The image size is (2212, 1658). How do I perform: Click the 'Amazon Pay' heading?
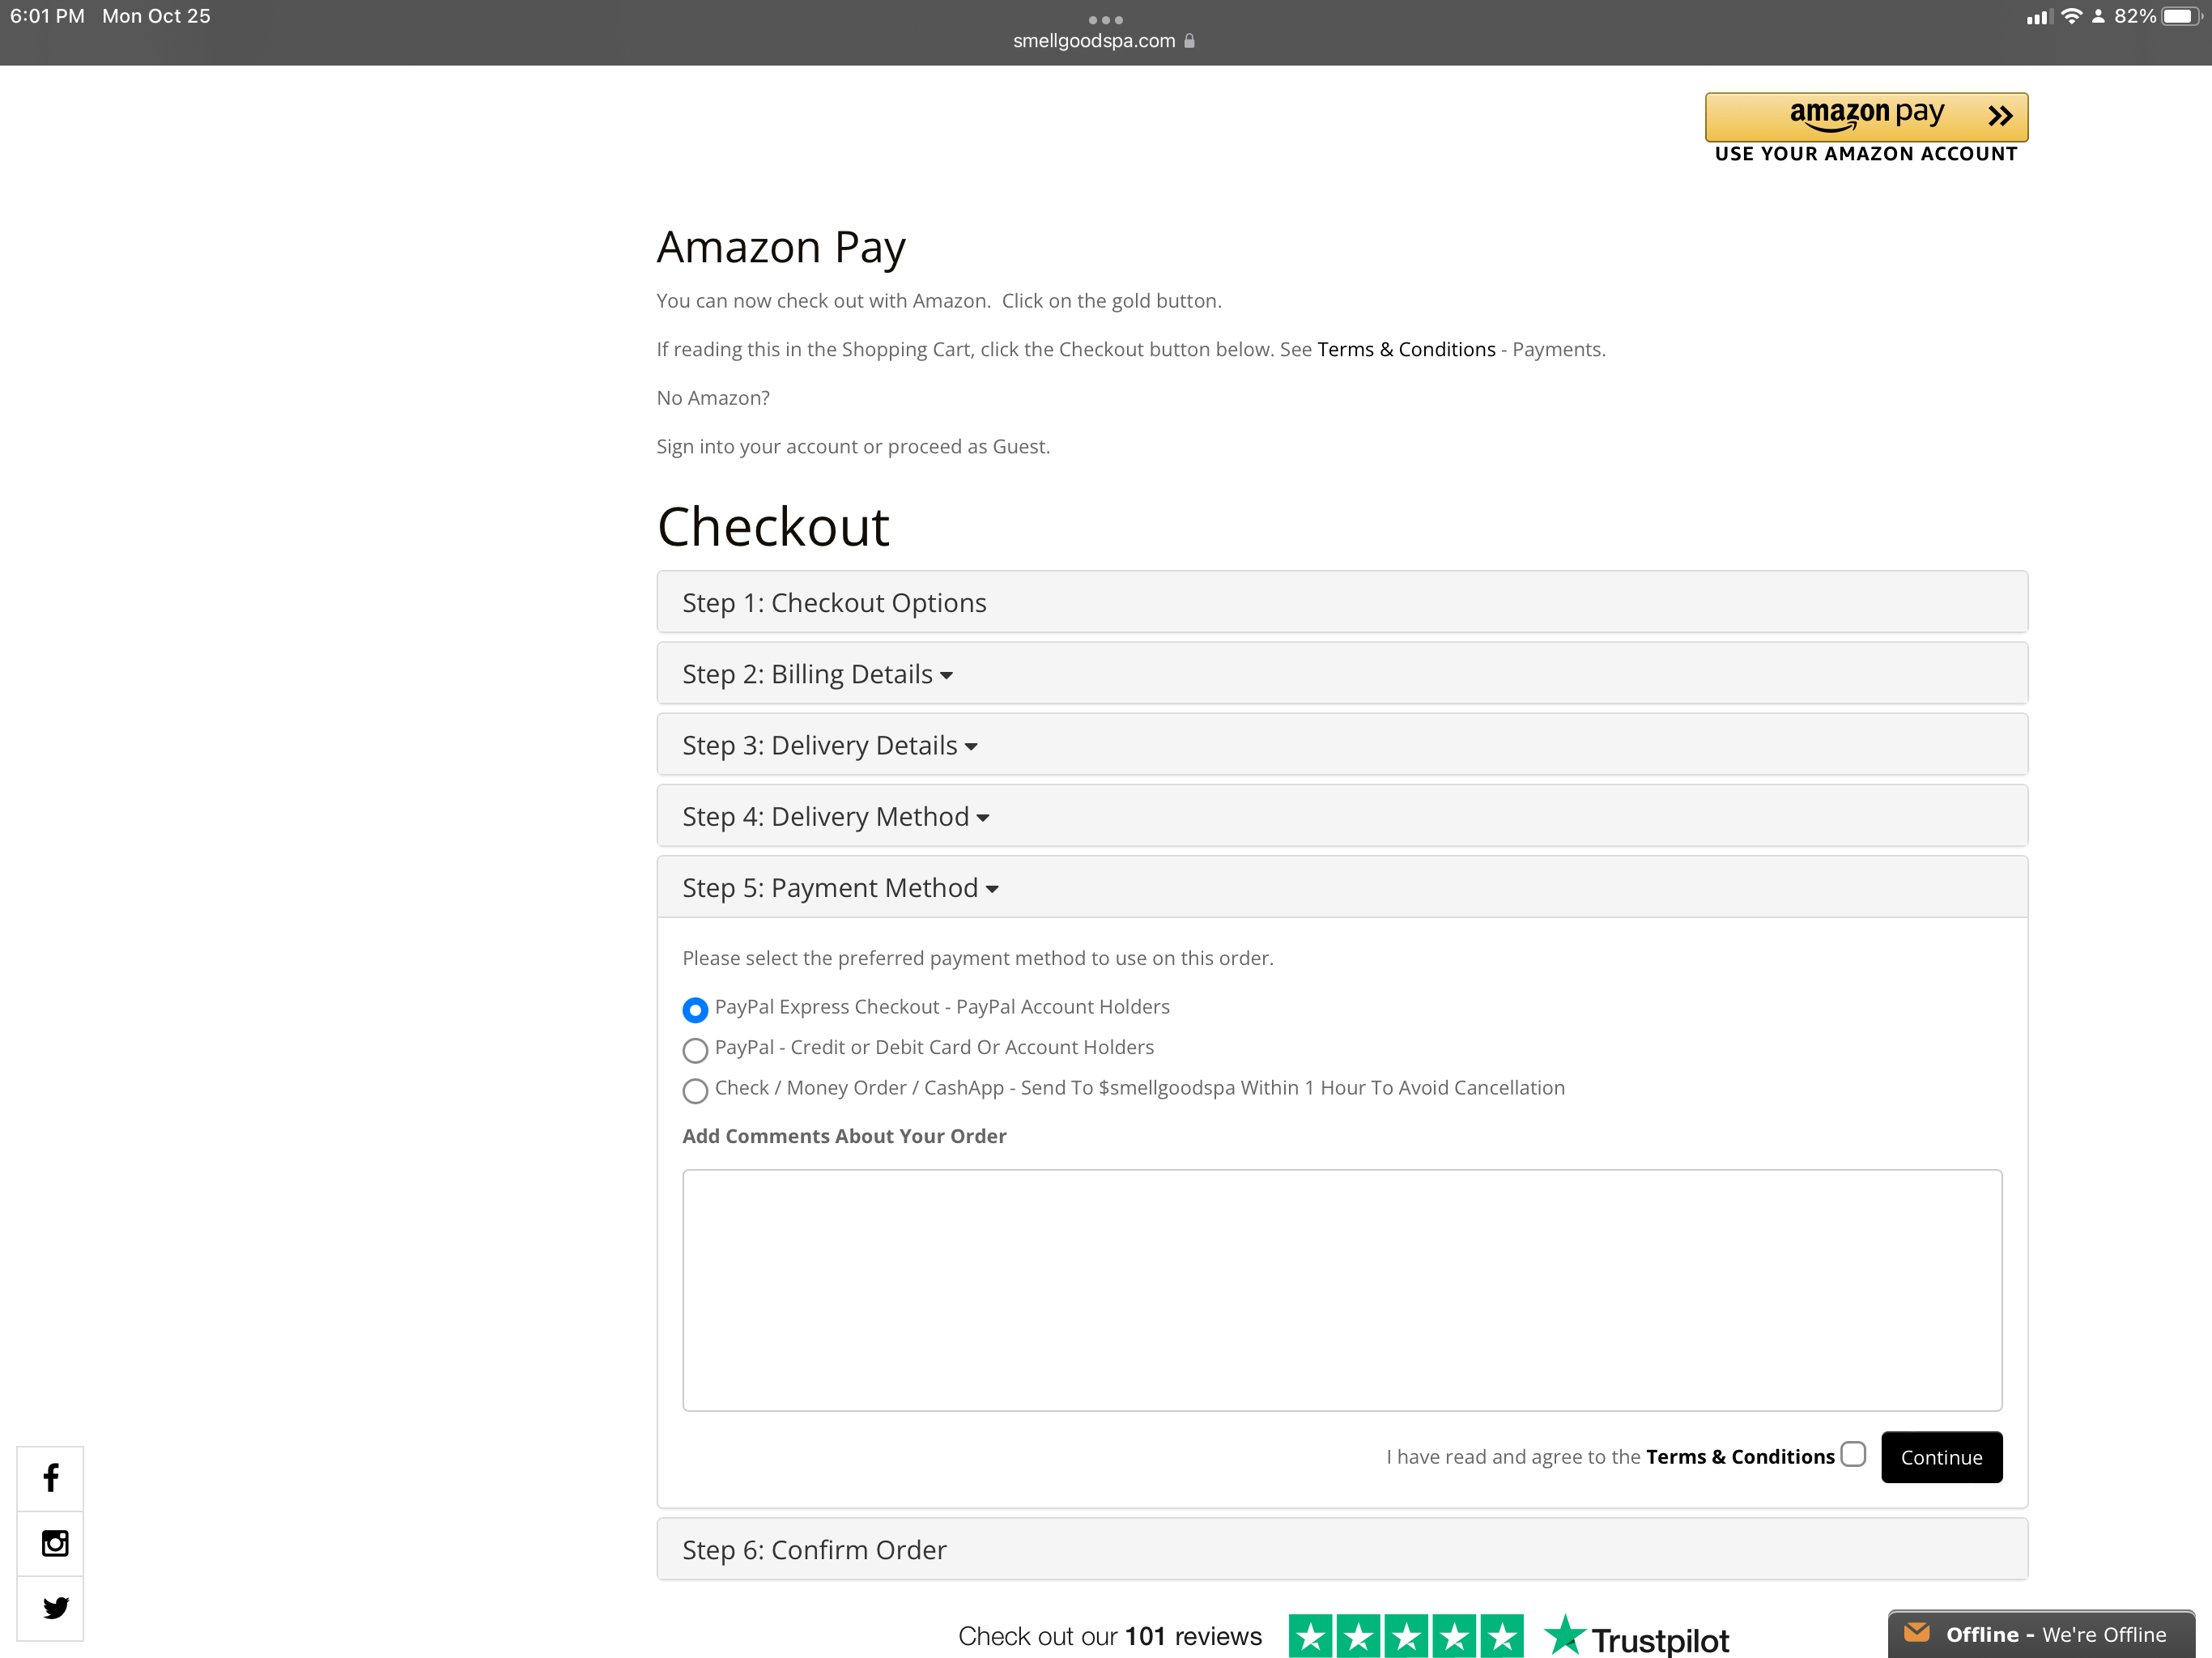tap(781, 248)
